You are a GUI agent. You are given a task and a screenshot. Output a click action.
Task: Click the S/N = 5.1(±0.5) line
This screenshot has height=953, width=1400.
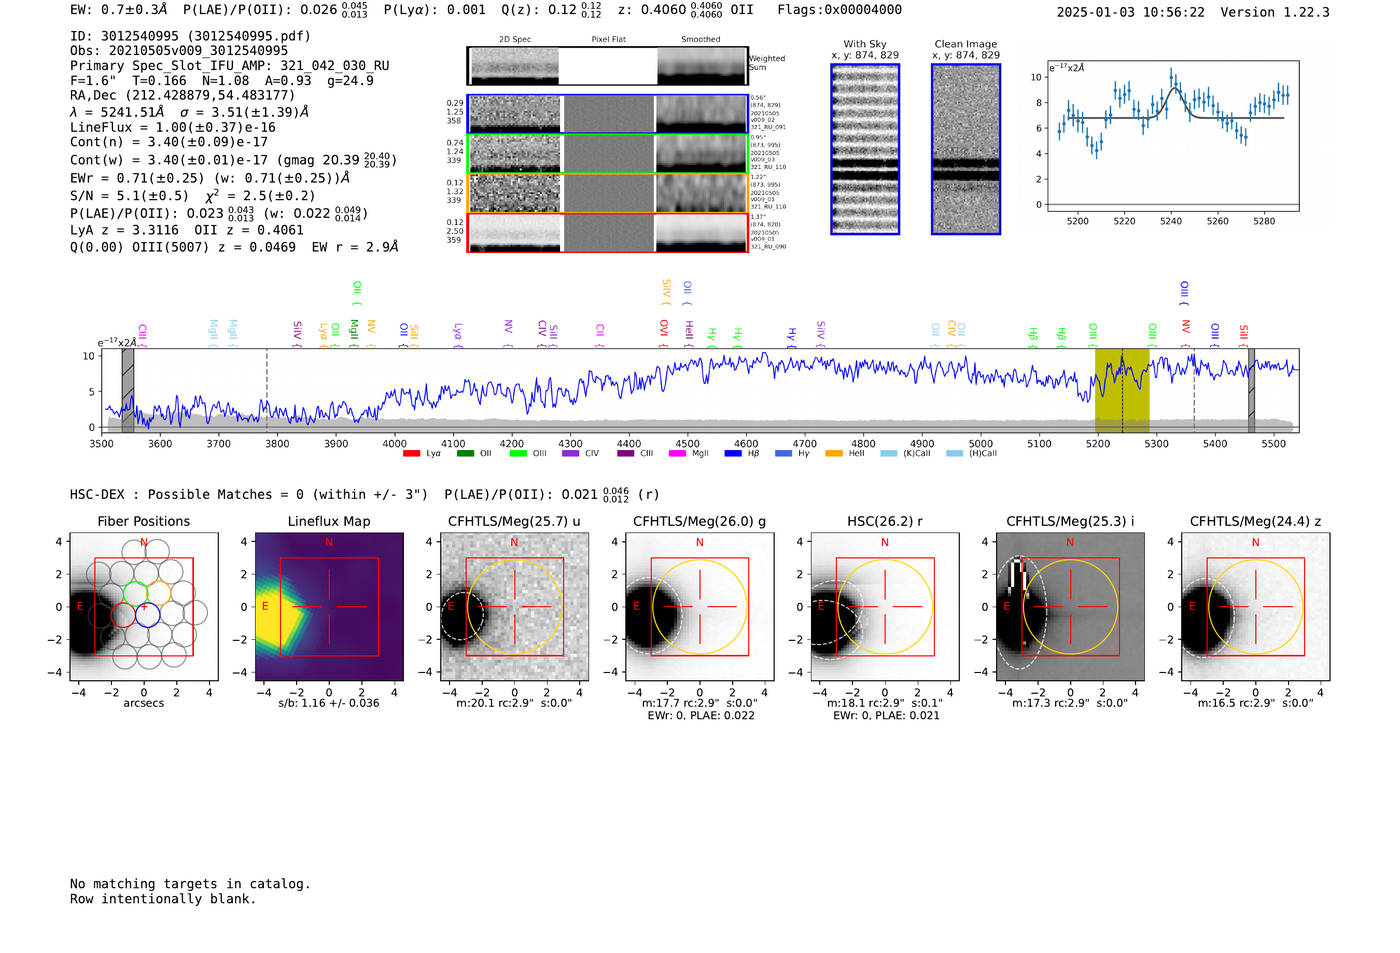point(193,195)
